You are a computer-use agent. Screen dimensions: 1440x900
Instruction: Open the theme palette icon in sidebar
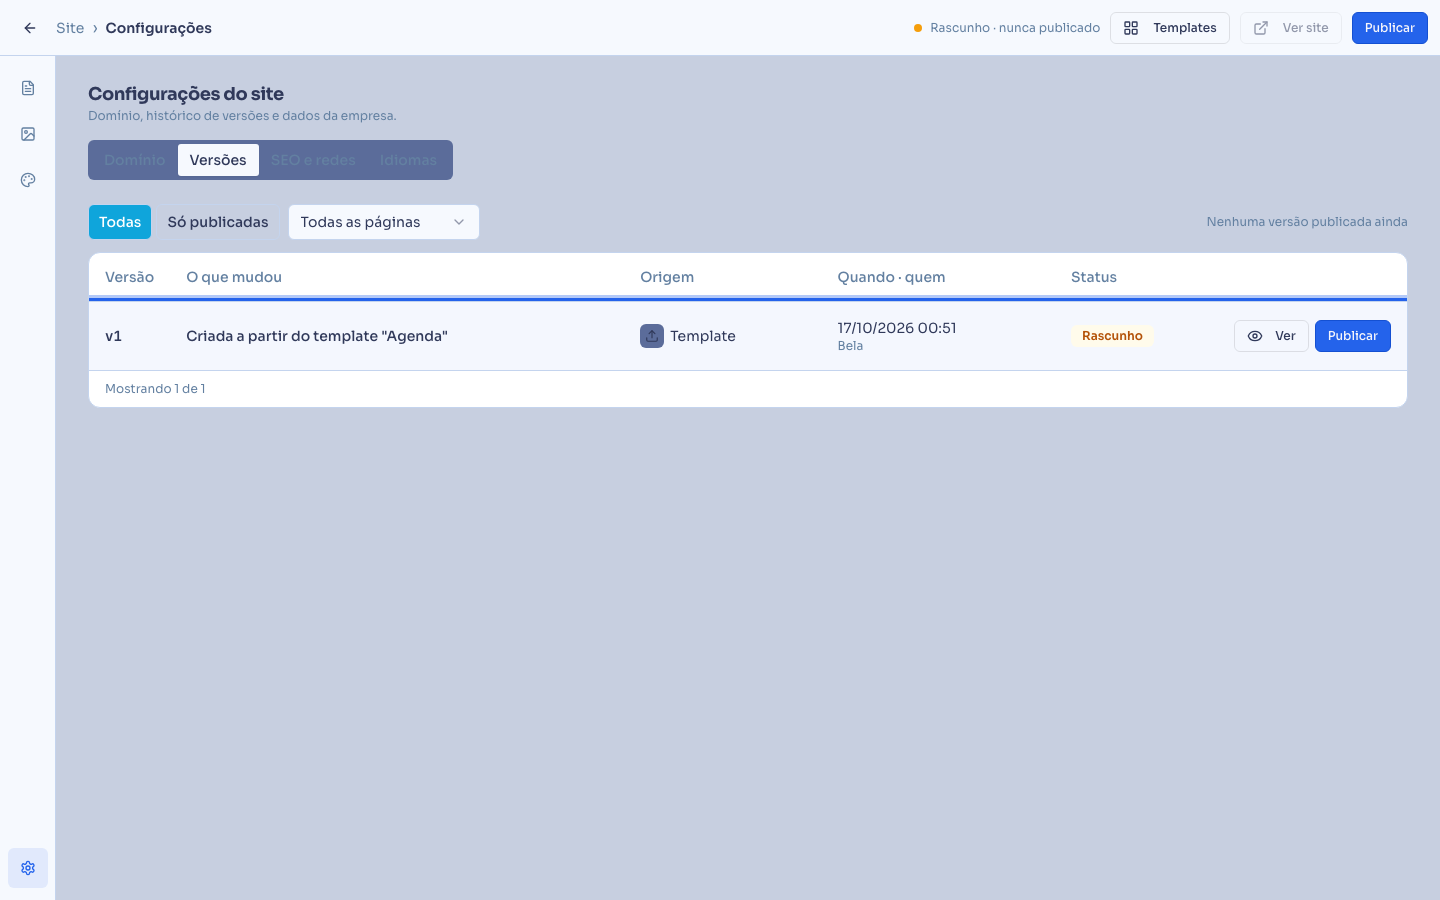(28, 180)
